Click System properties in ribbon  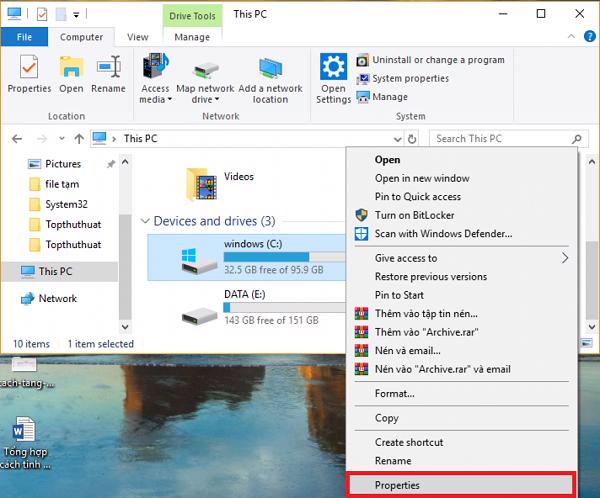(x=409, y=78)
